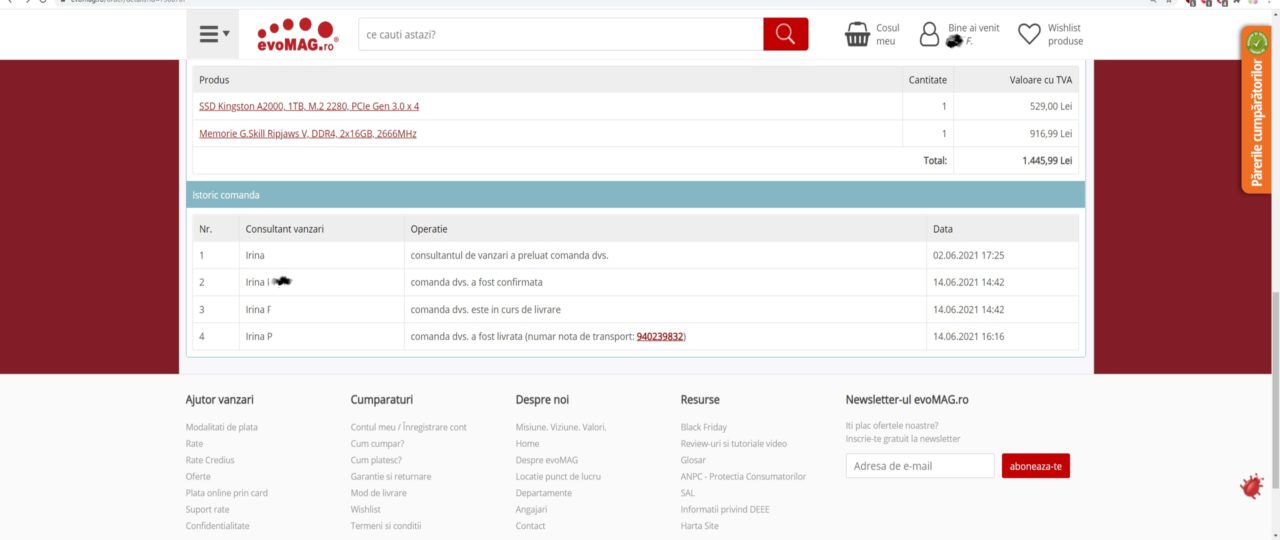The width and height of the screenshot is (1280, 540).
Task: Open 'Contact' footer link
Action: tap(530, 525)
